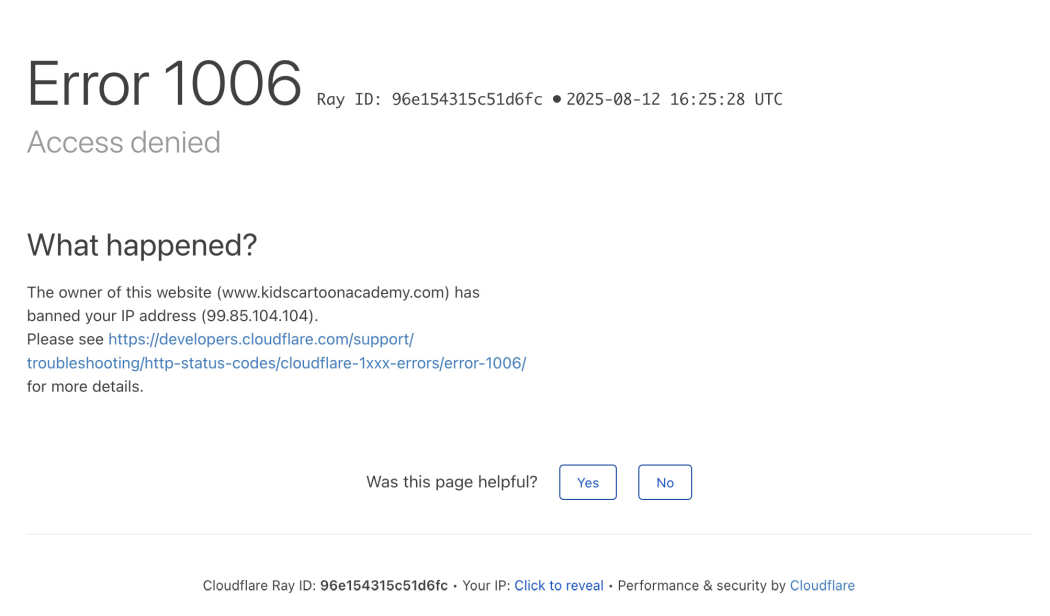The width and height of the screenshot is (1050, 616).
Task: Click the "Cloudflare Ray ID:" footer label
Action: [259, 586]
